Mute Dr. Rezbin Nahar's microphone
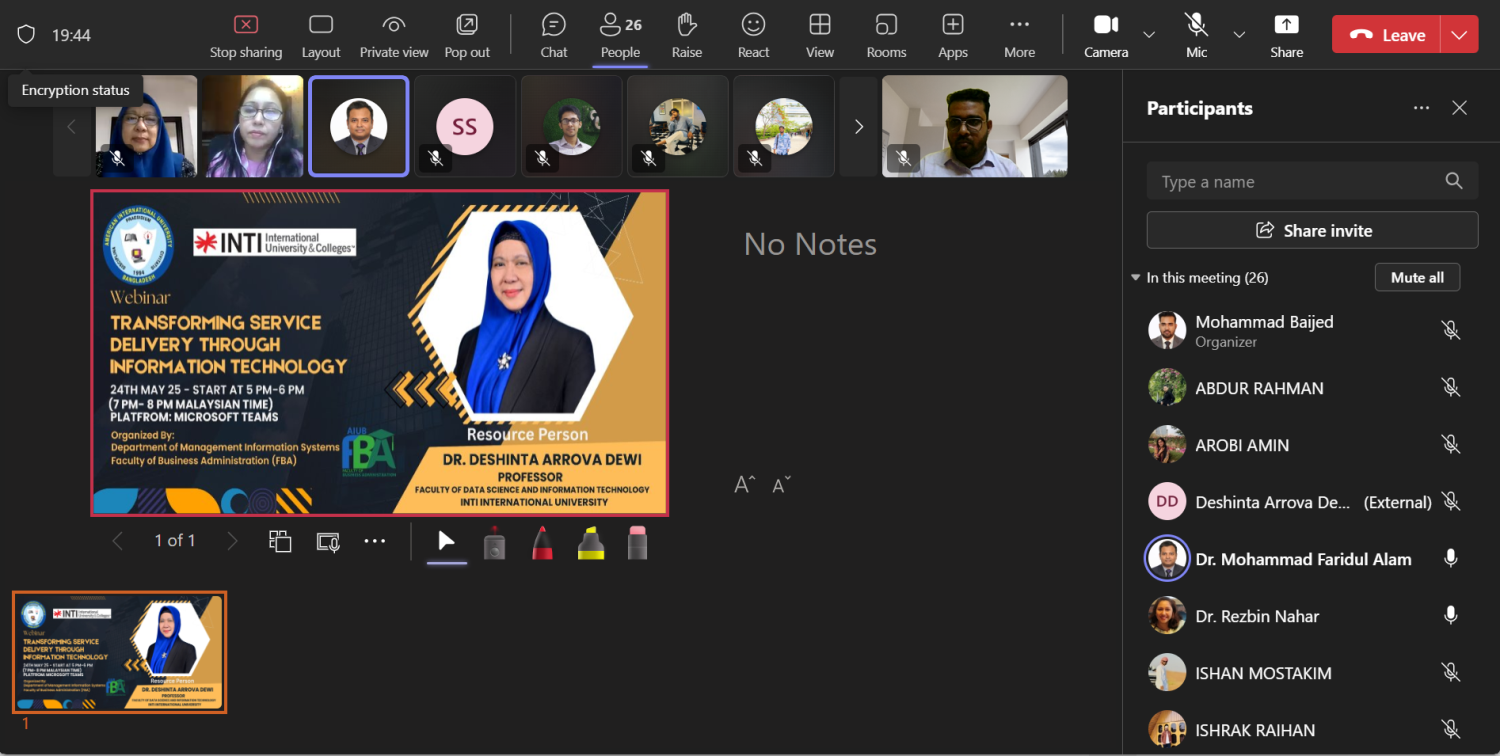The width and height of the screenshot is (1500, 756). pyautogui.click(x=1450, y=616)
